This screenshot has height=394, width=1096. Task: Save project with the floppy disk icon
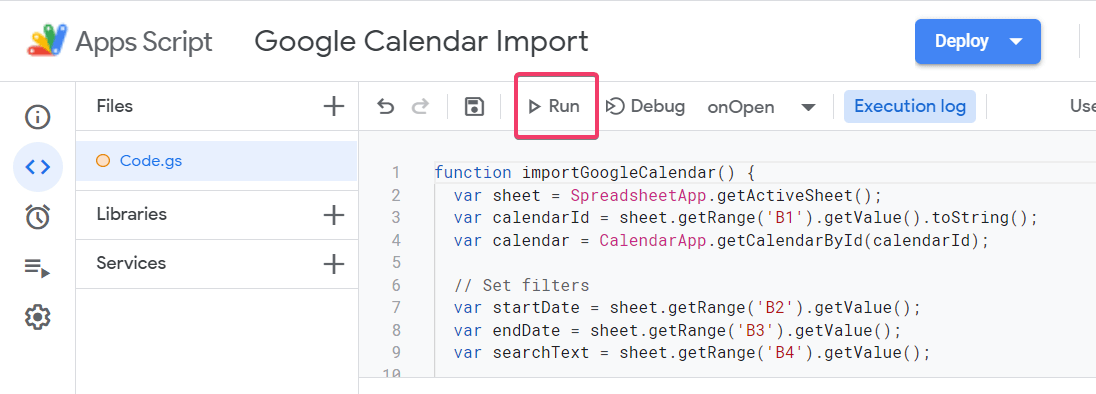coord(475,106)
